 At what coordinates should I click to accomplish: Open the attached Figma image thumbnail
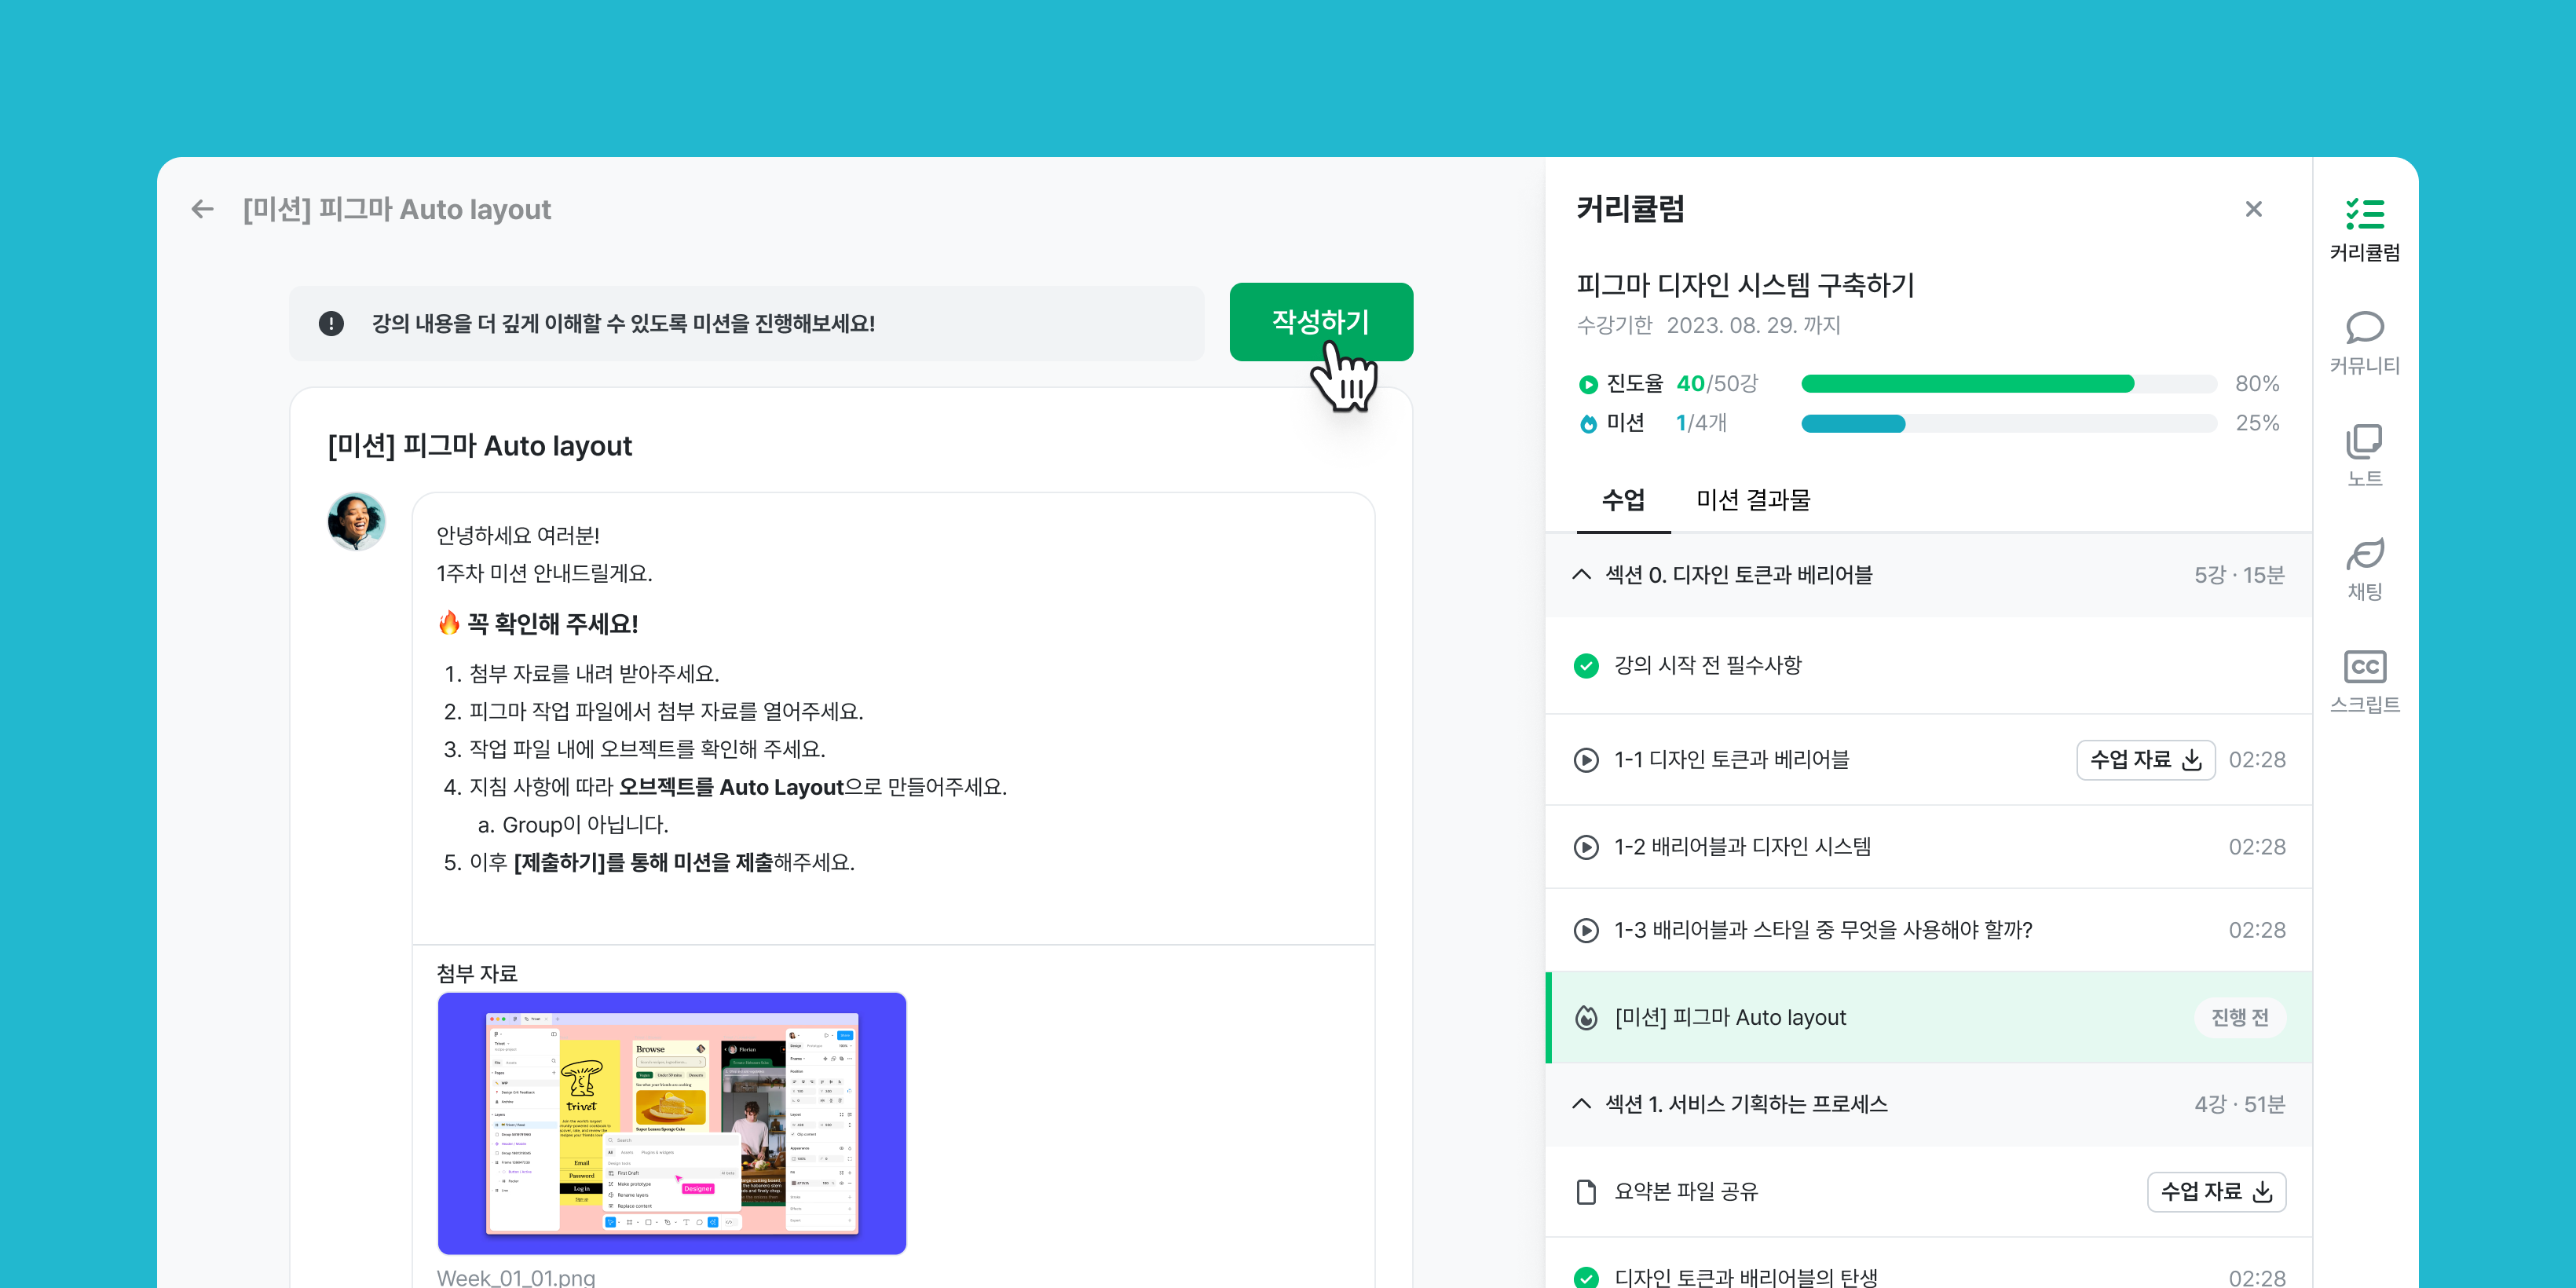pyautogui.click(x=672, y=1123)
